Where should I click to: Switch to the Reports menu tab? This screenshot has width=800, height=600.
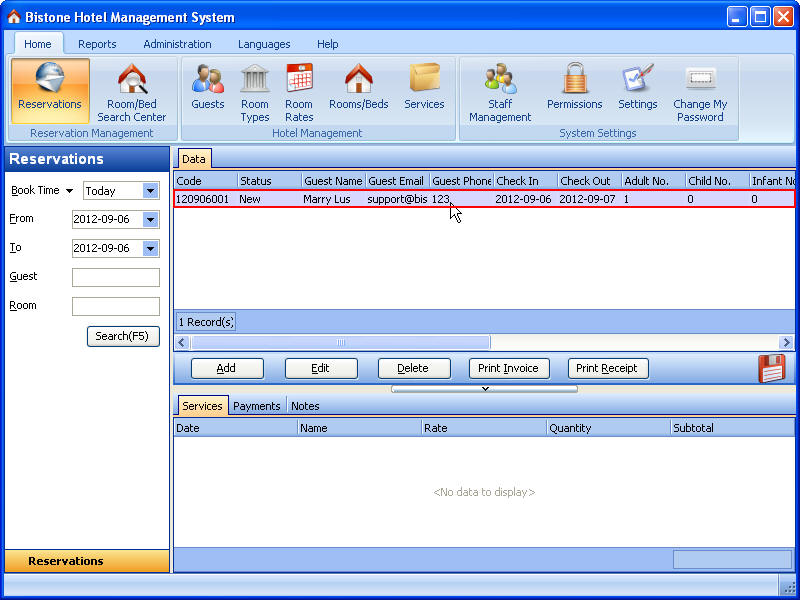97,44
